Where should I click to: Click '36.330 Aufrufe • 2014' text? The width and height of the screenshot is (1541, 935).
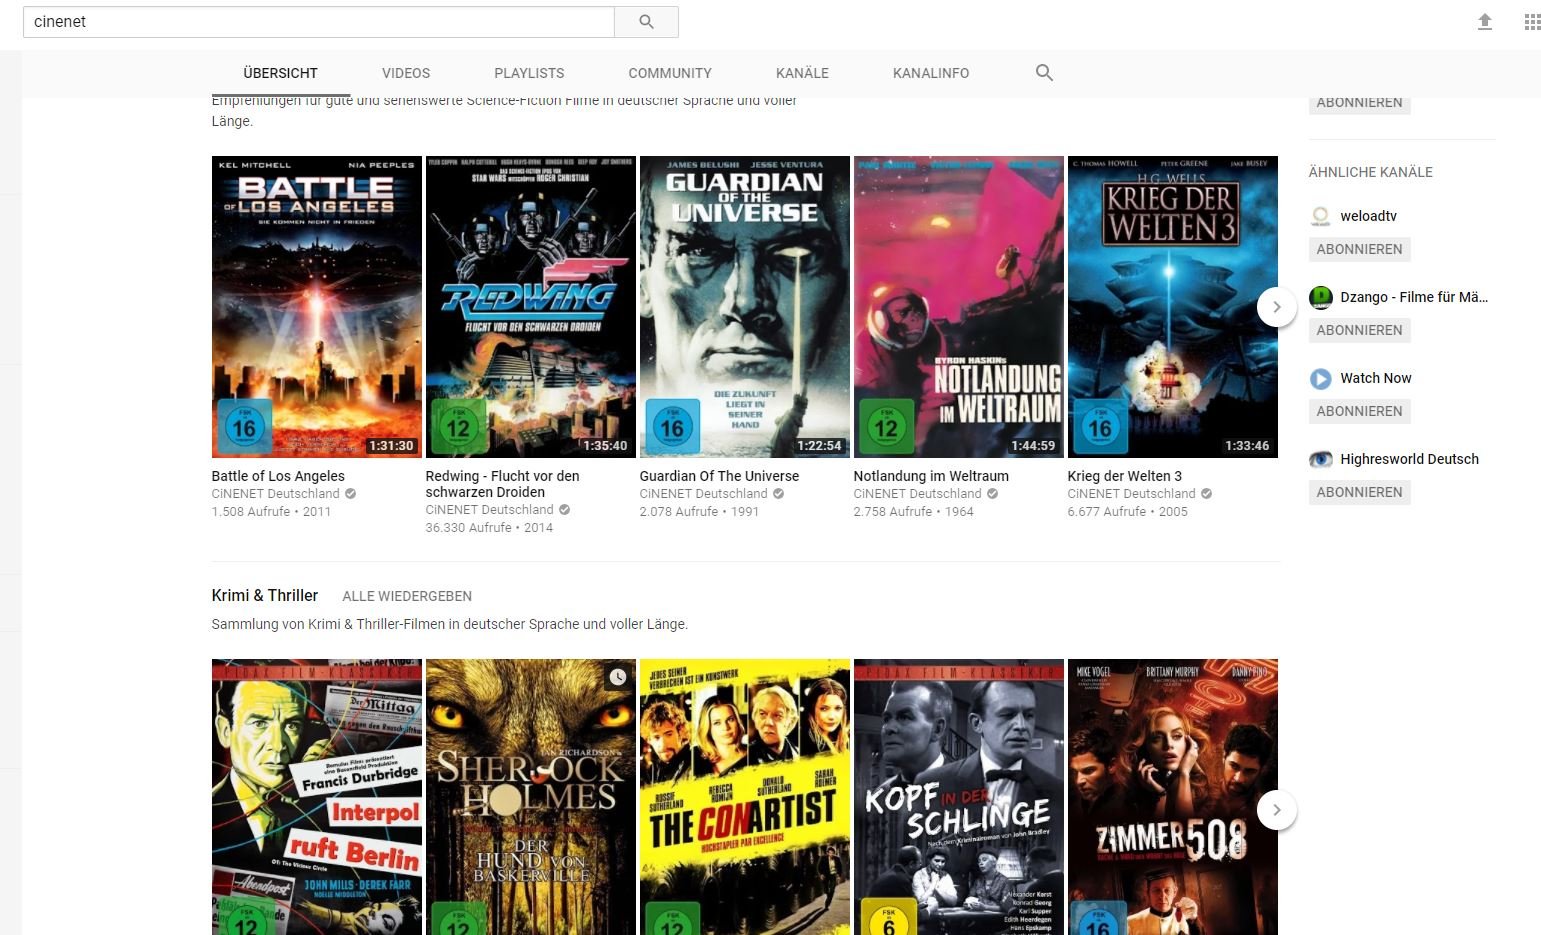click(489, 528)
